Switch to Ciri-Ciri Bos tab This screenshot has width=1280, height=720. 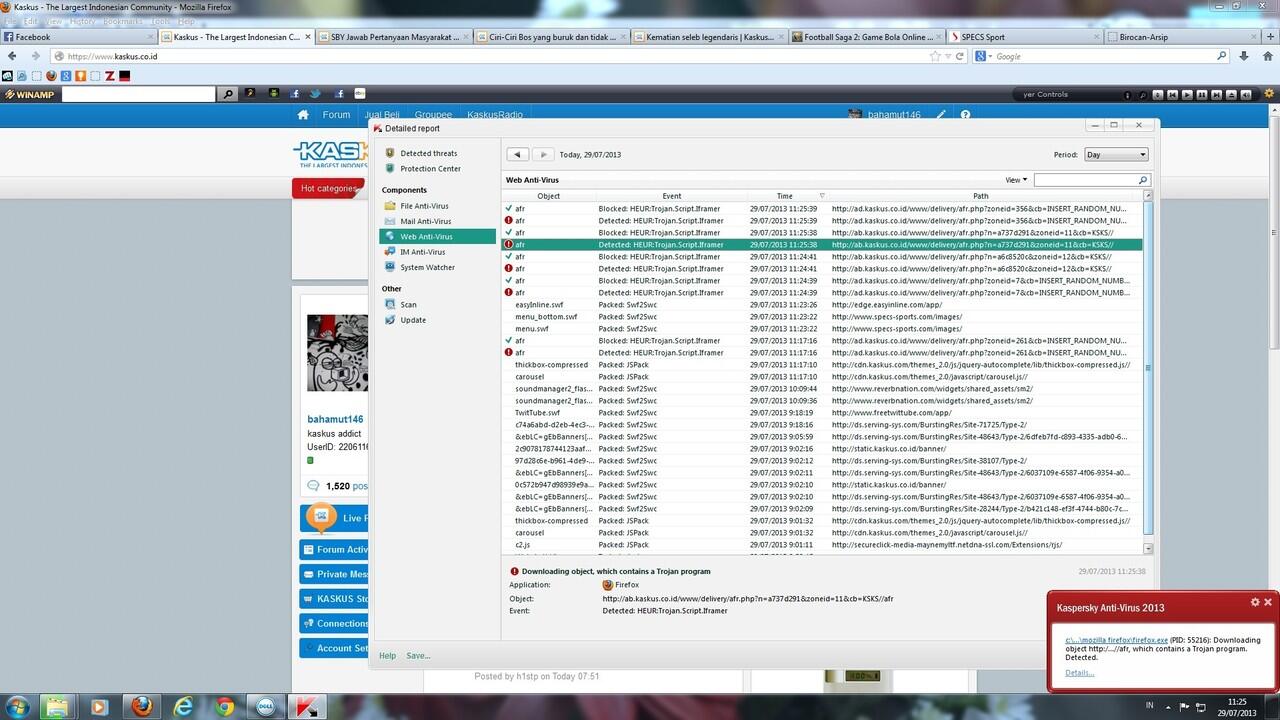pos(552,37)
